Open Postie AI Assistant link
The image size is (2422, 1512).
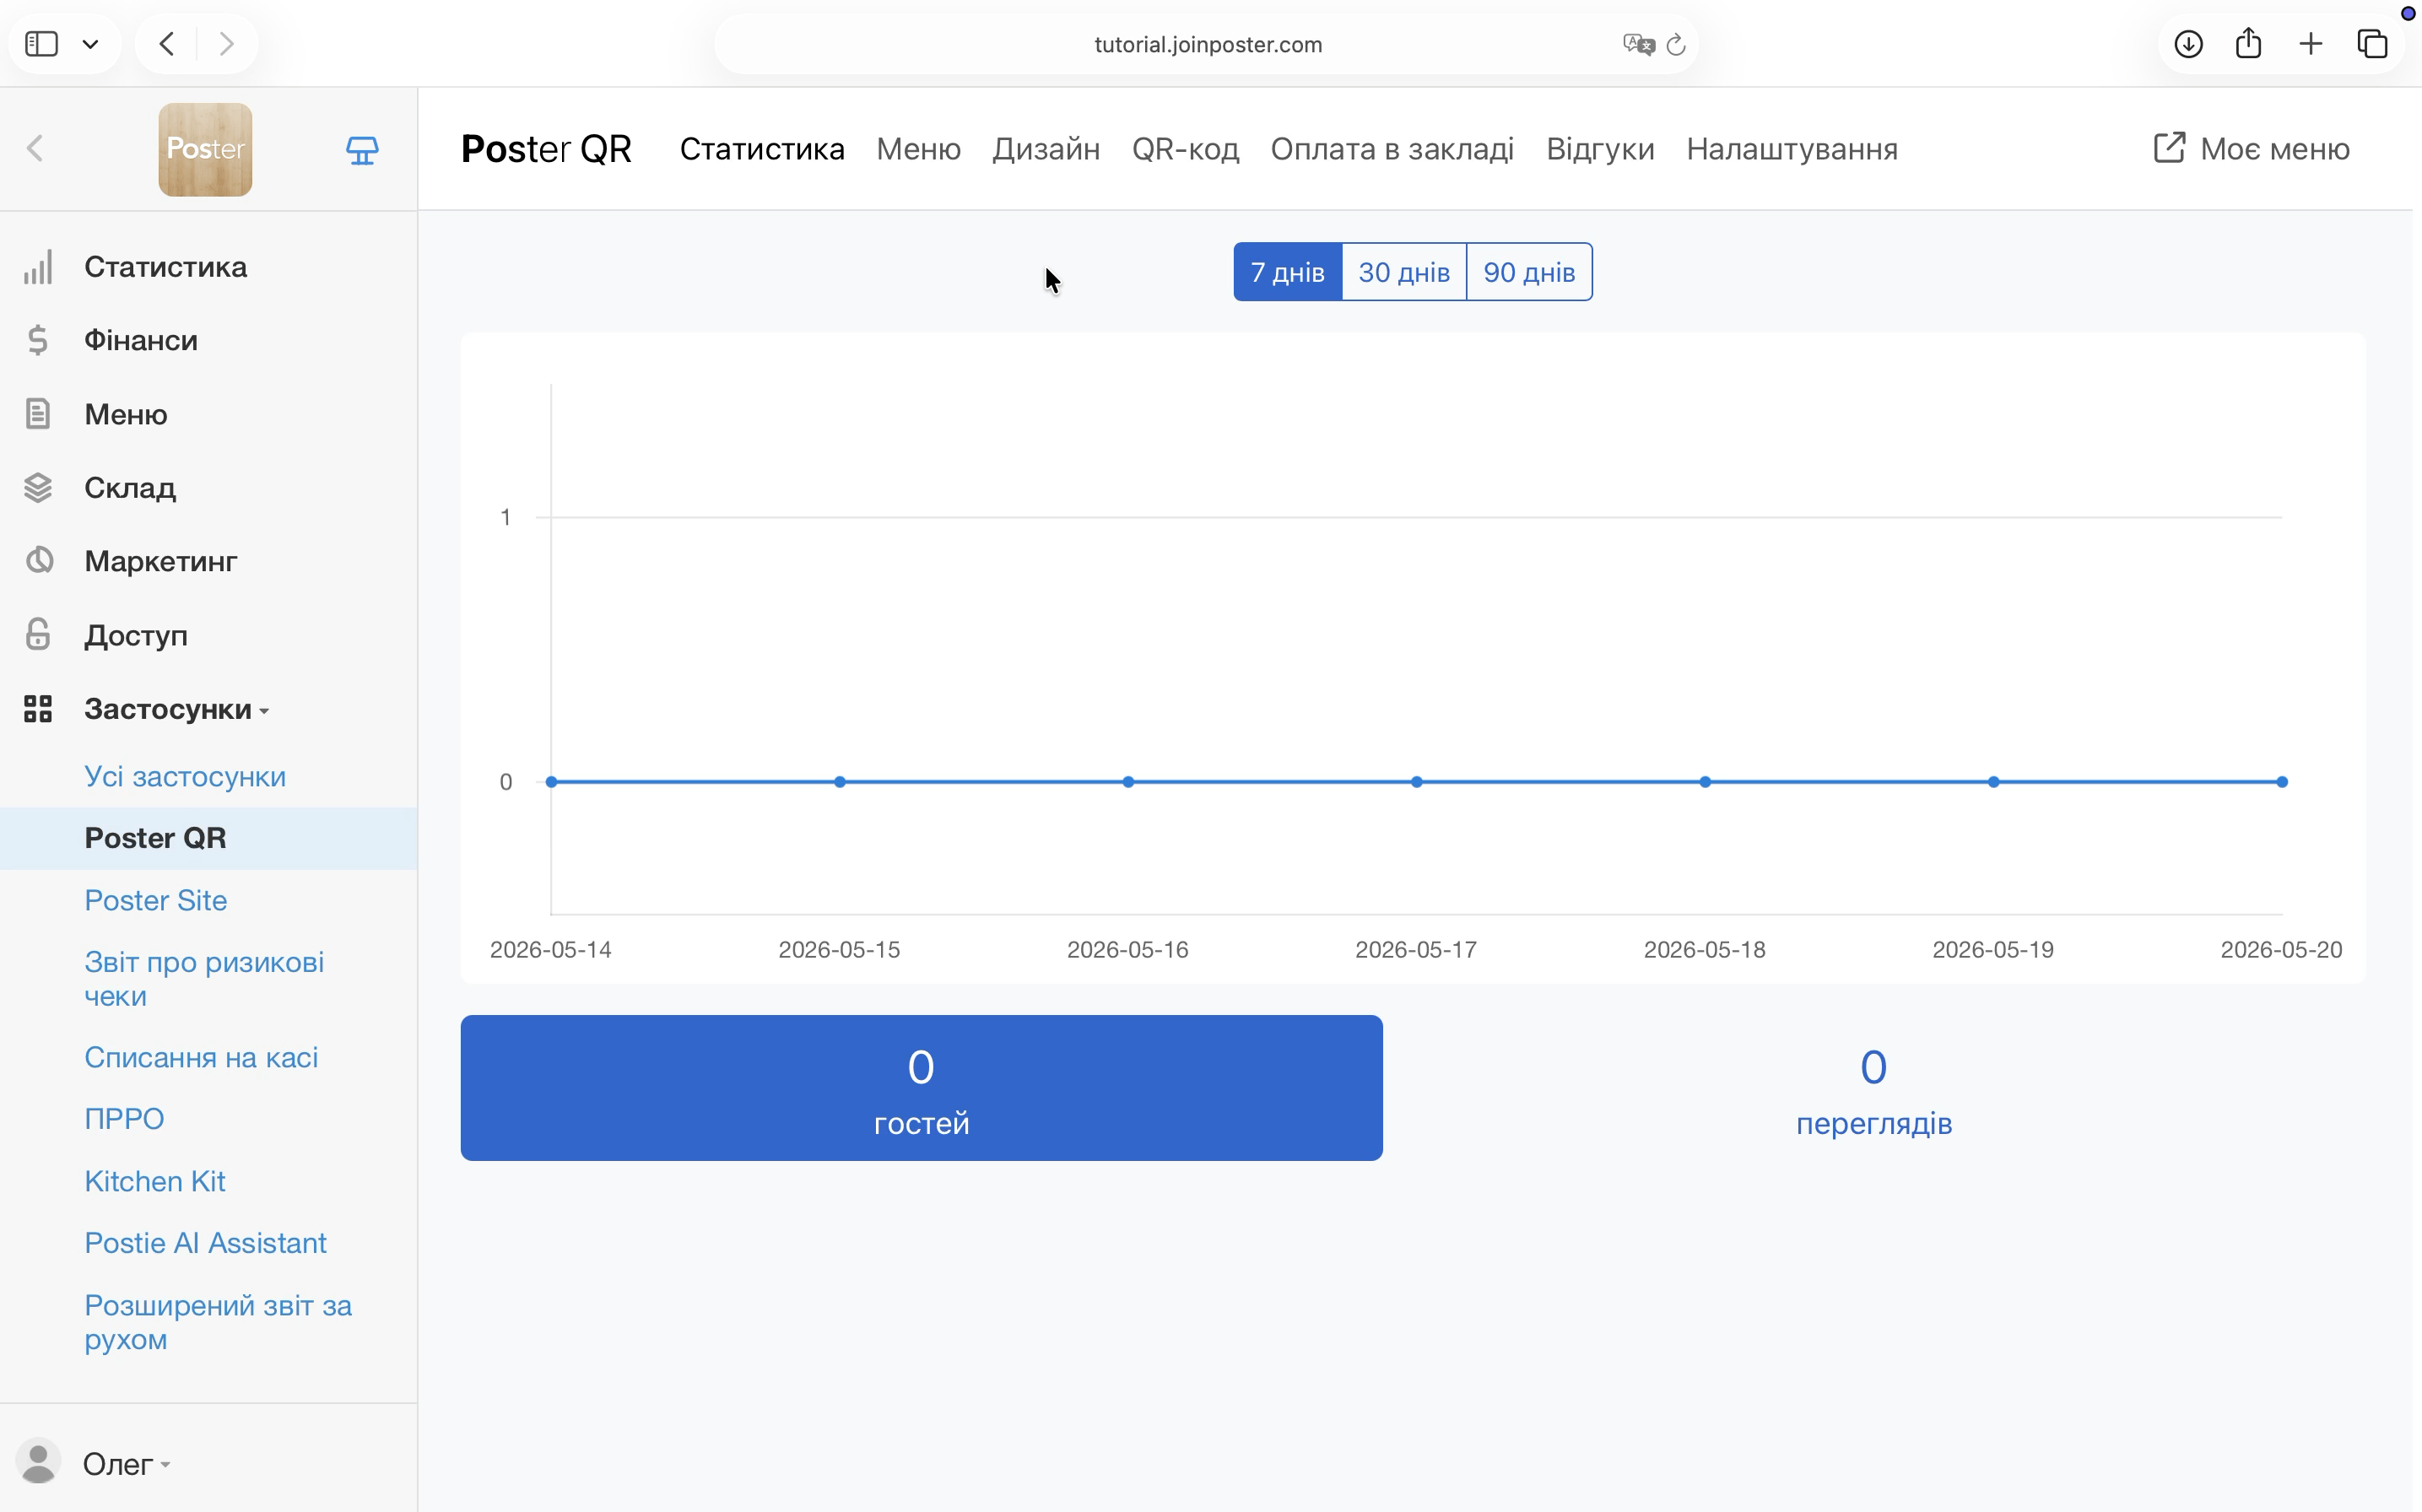pos(205,1243)
